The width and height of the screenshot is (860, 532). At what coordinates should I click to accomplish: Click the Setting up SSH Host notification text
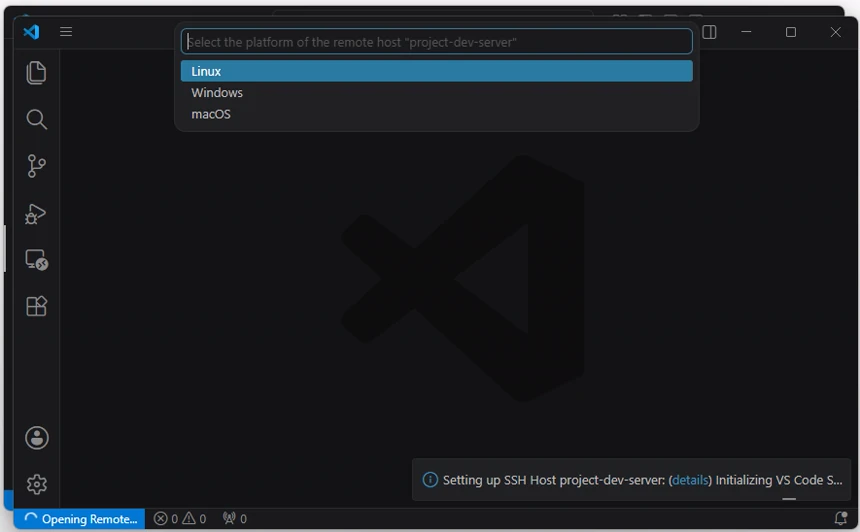(642, 480)
